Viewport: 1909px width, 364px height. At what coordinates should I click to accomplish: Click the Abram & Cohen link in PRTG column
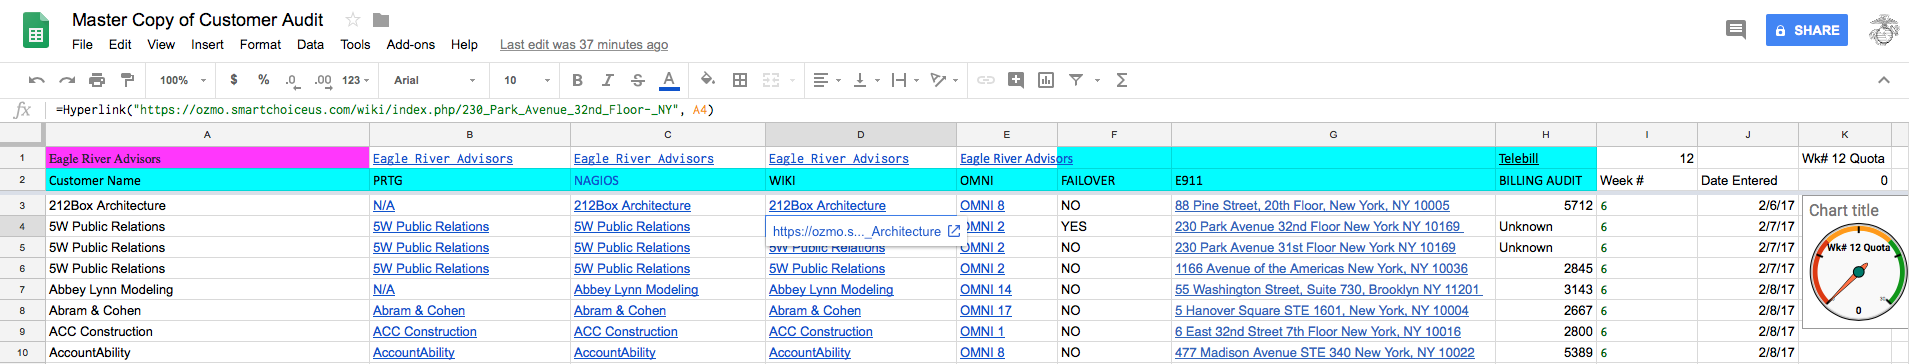(419, 310)
